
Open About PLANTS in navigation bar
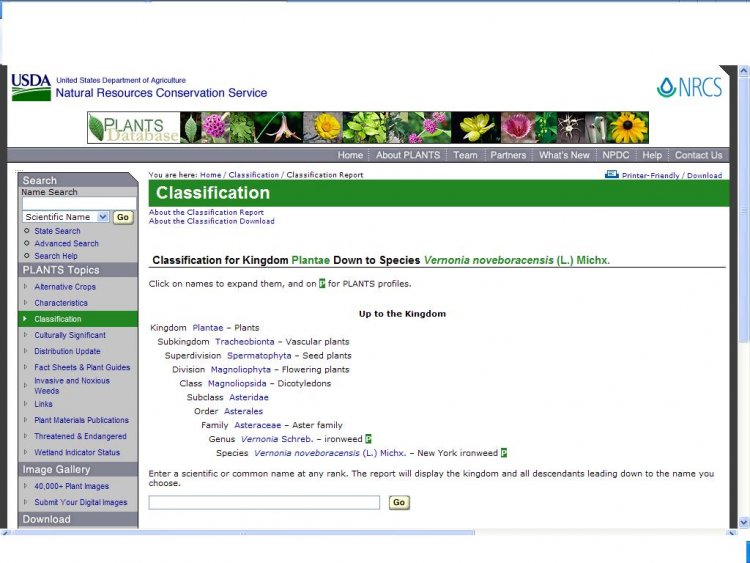click(x=408, y=155)
